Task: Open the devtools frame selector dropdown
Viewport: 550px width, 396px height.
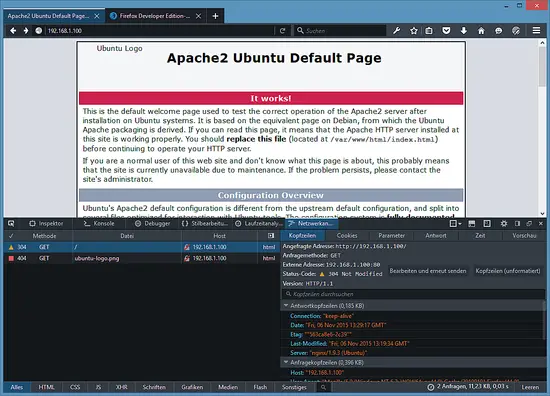Action: [455, 223]
